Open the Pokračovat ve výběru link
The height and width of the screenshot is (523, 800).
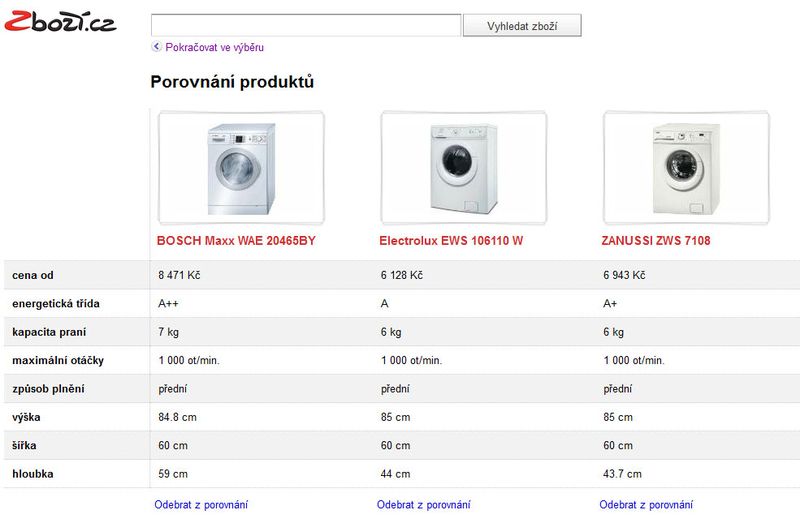[x=214, y=47]
